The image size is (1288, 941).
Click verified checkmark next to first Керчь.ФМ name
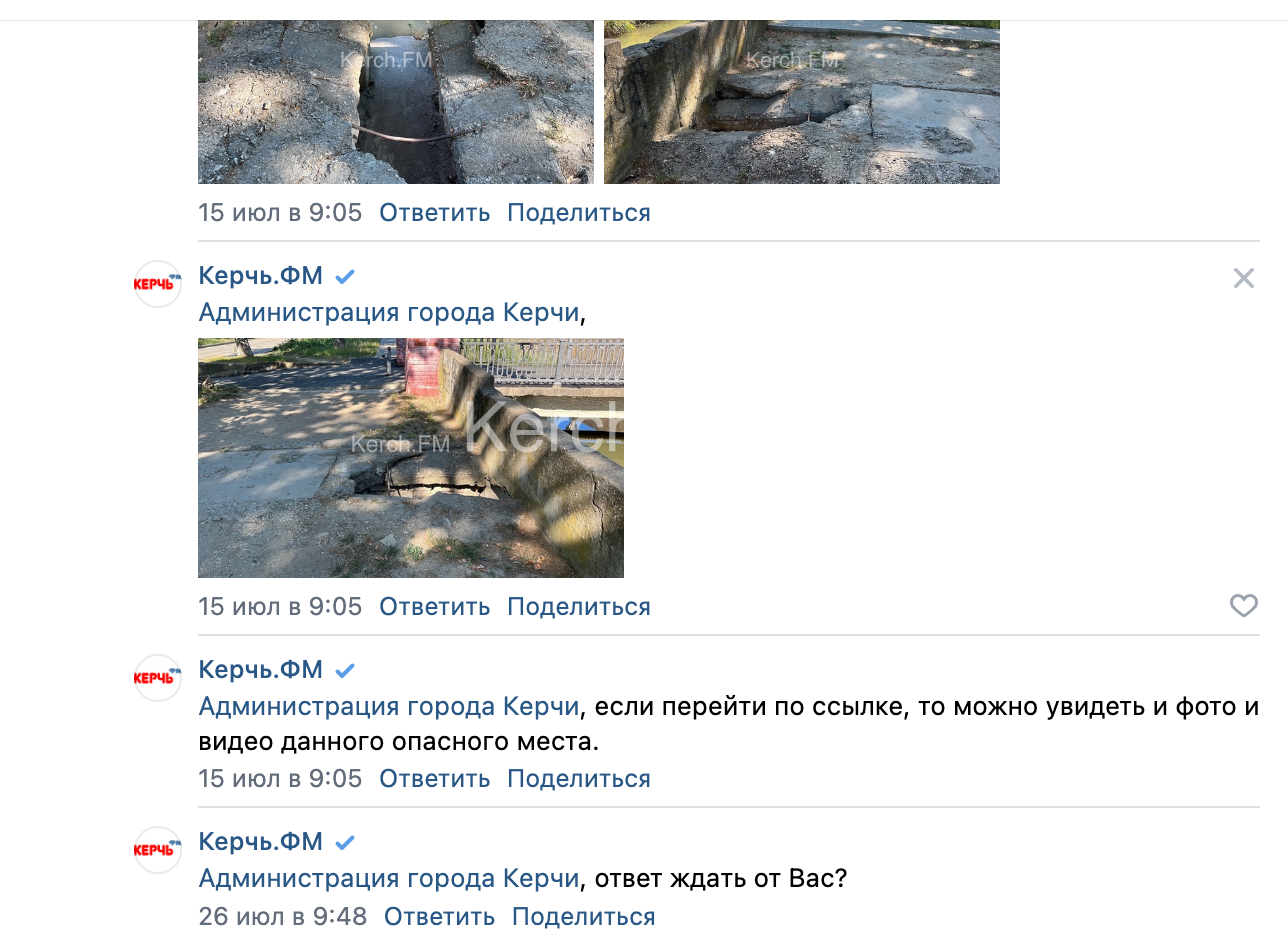click(345, 277)
